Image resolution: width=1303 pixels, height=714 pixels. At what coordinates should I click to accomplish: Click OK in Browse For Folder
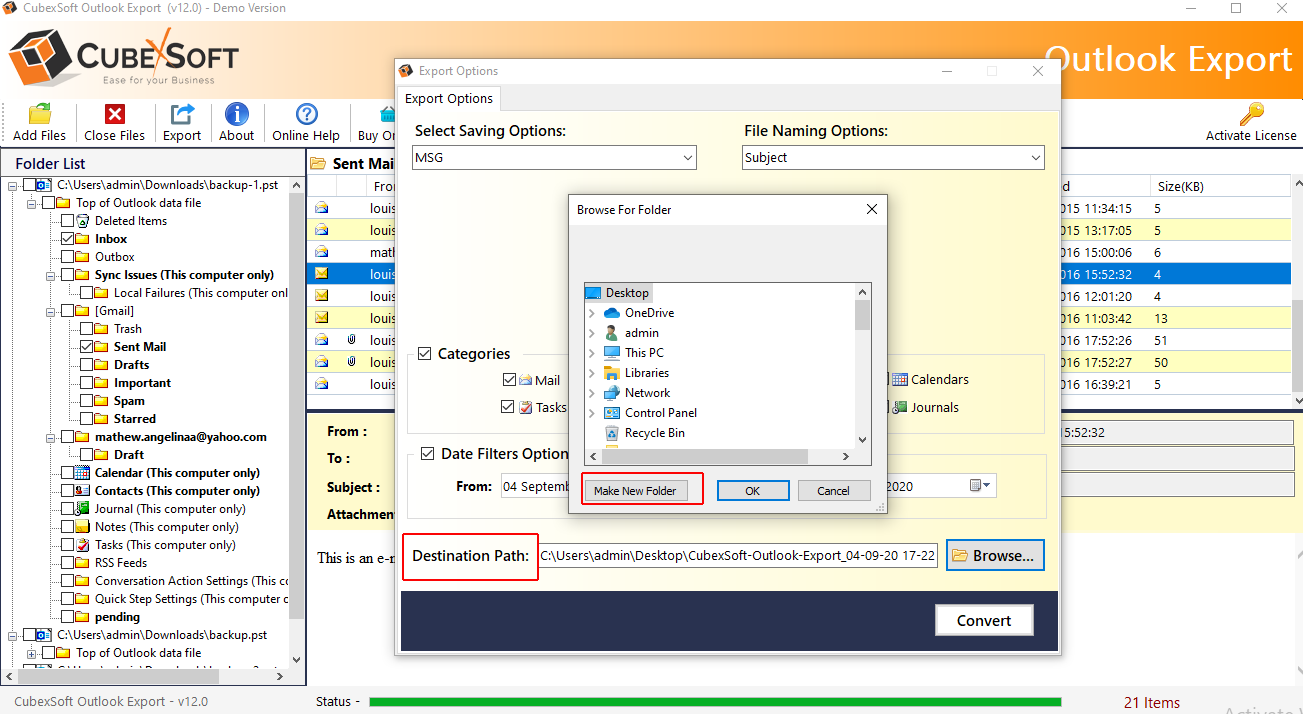tap(753, 491)
